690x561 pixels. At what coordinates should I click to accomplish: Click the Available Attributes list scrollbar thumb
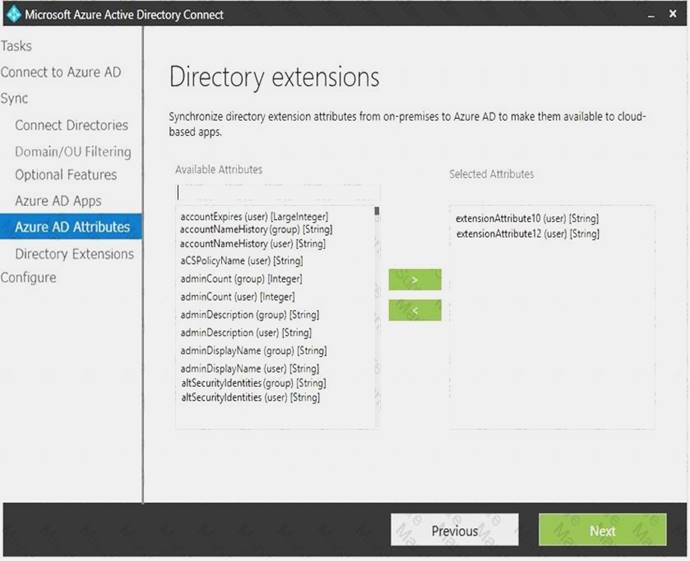pyautogui.click(x=377, y=211)
